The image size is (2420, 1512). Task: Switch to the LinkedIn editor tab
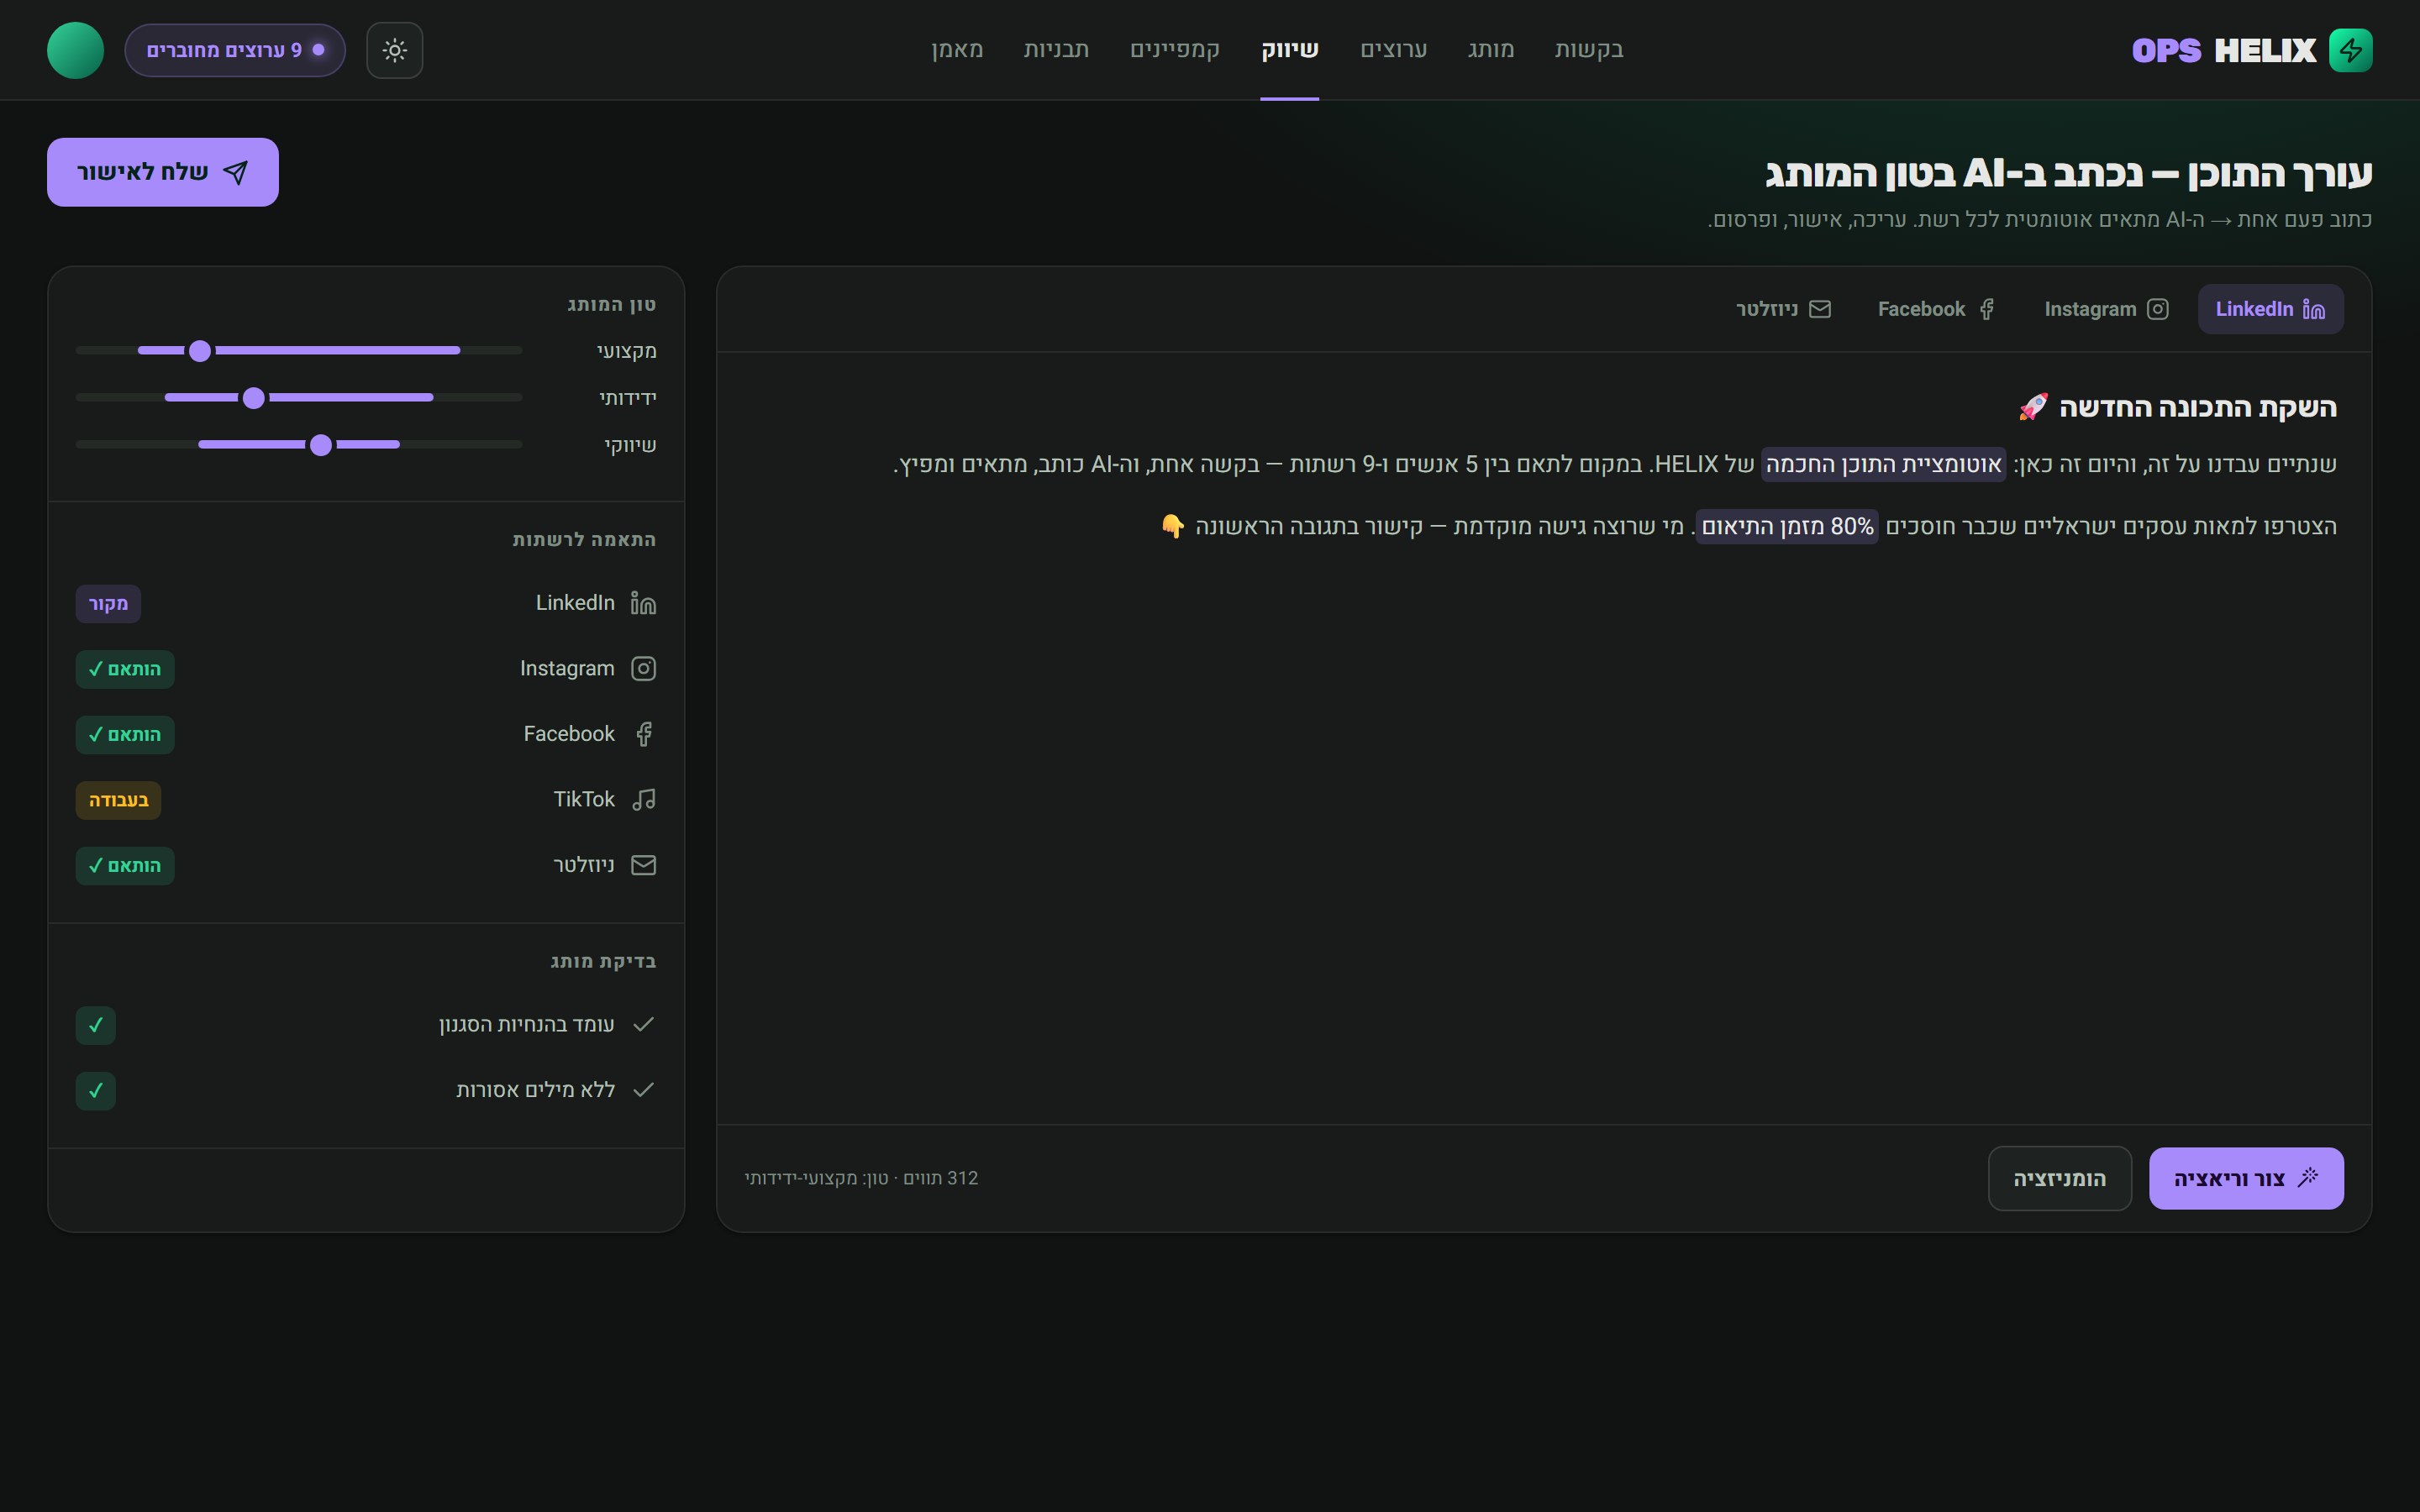click(2271, 309)
